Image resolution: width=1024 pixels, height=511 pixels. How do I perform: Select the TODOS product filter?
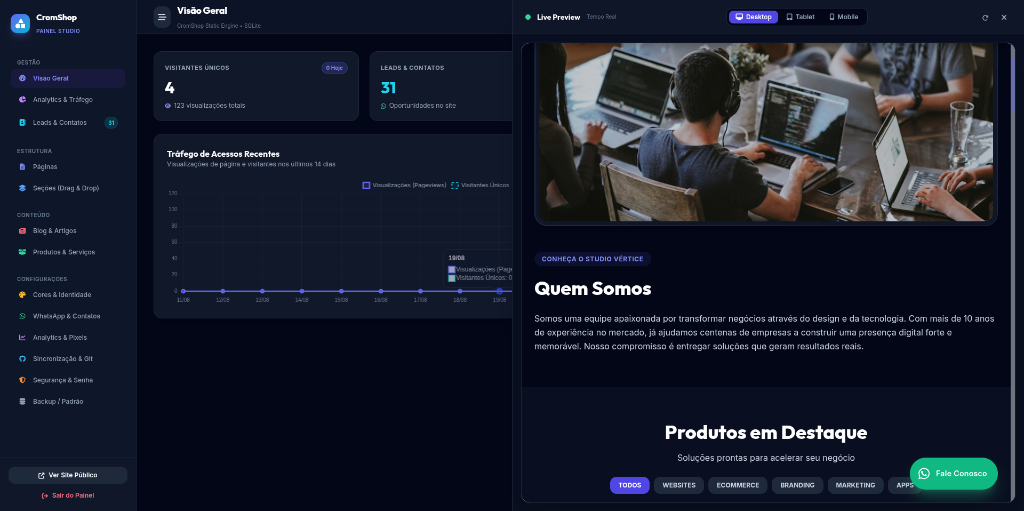click(630, 486)
